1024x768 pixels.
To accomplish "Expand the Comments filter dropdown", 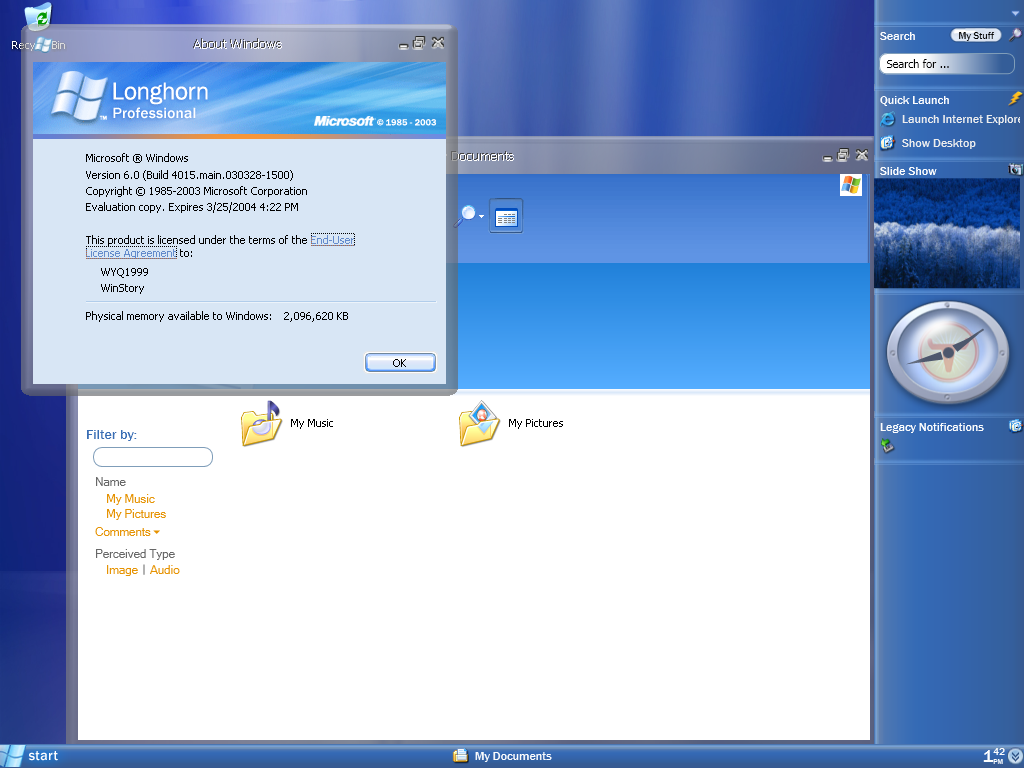I will pyautogui.click(x=127, y=532).
